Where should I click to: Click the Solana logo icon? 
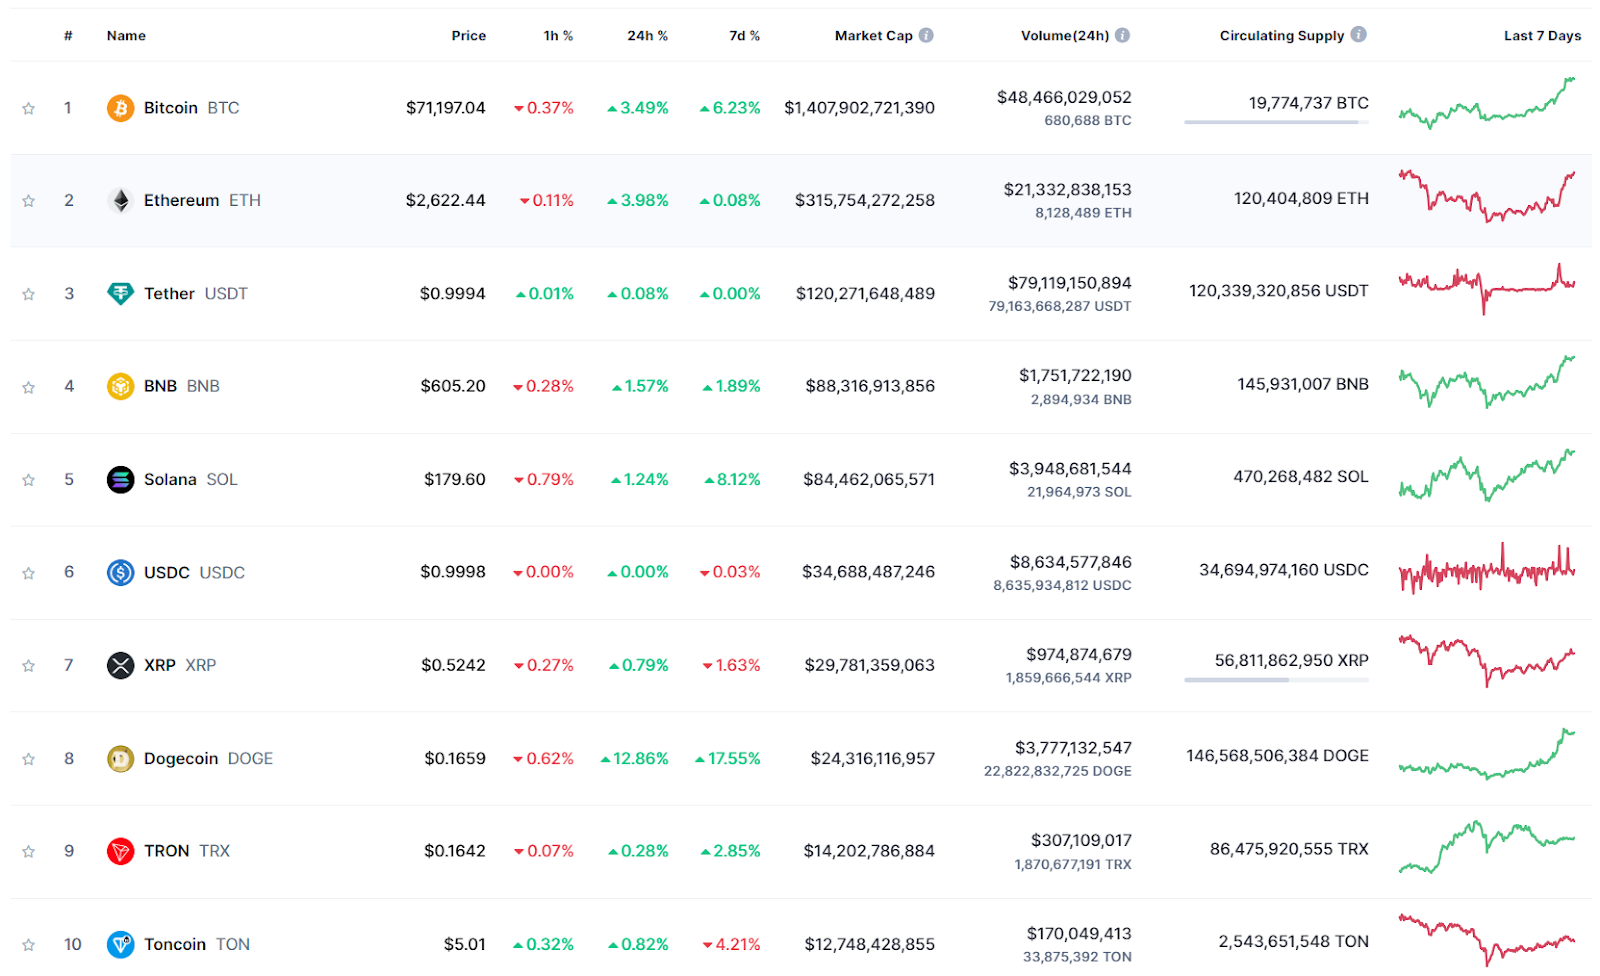pos(120,480)
